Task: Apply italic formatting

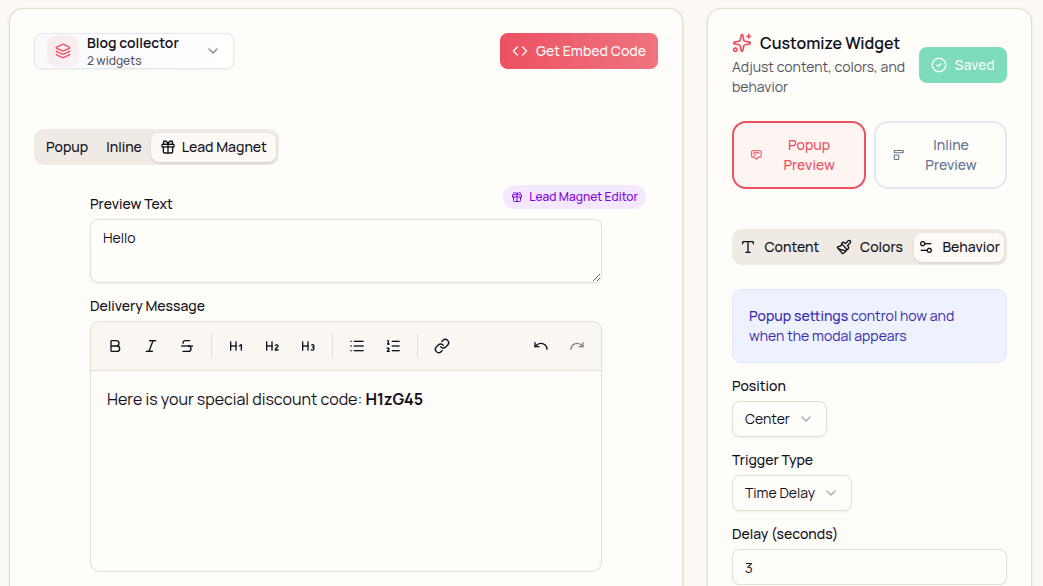Action: [x=151, y=345]
